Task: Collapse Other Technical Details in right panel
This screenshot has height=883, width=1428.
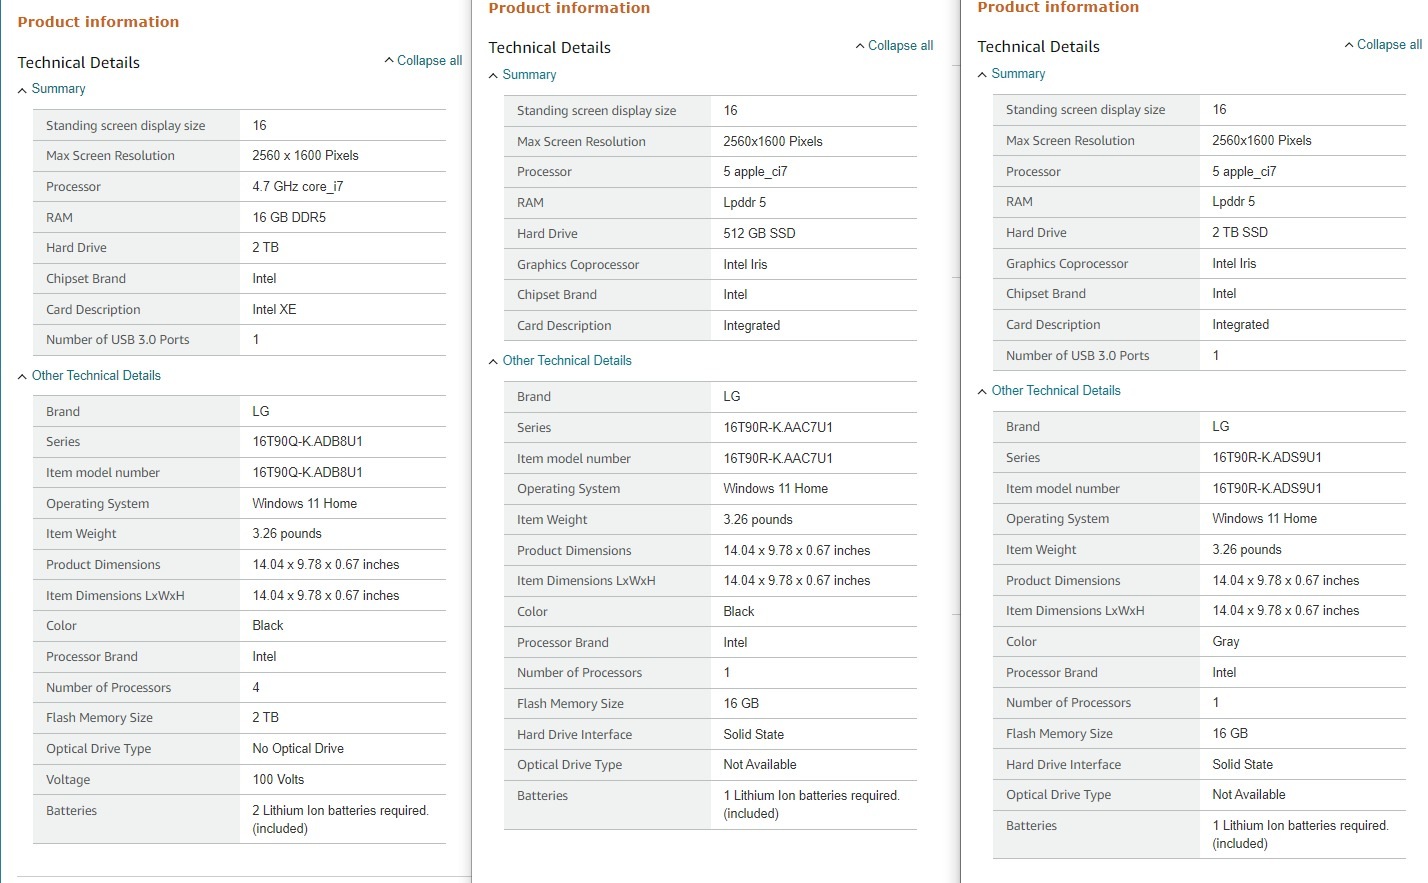Action: point(1049,391)
